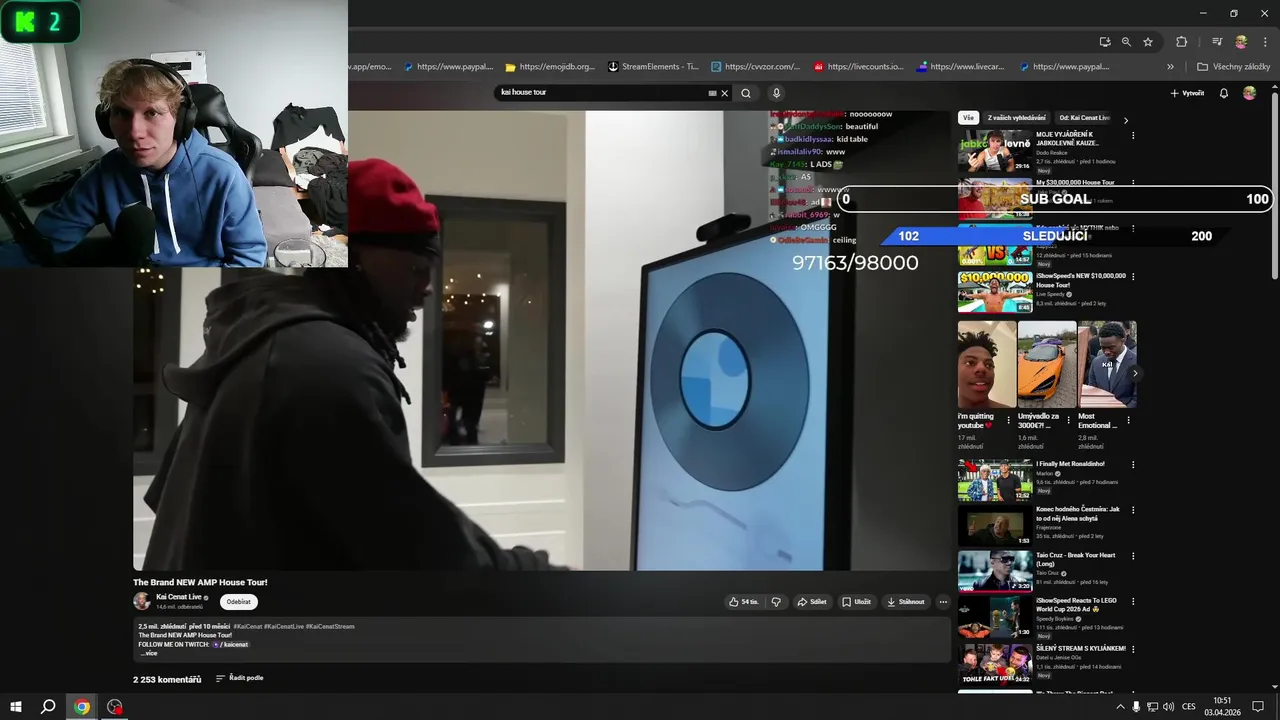
Task: Open the taskbar volume control
Action: coord(1168,707)
